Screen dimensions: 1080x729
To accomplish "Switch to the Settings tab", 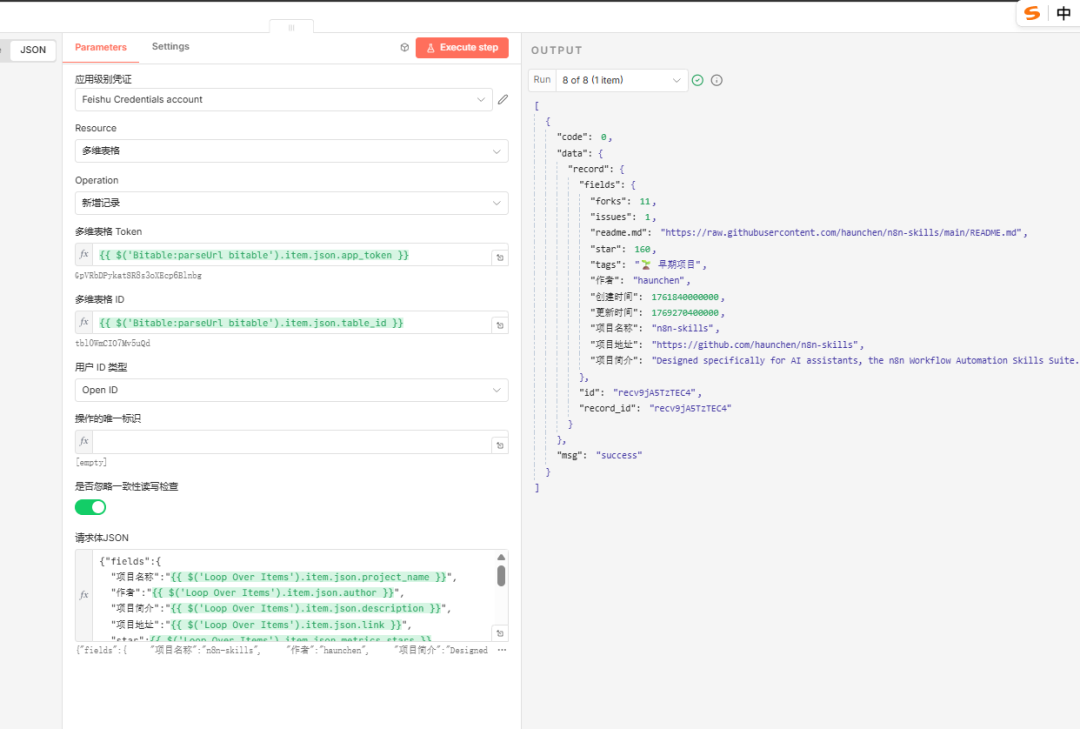I will point(170,47).
